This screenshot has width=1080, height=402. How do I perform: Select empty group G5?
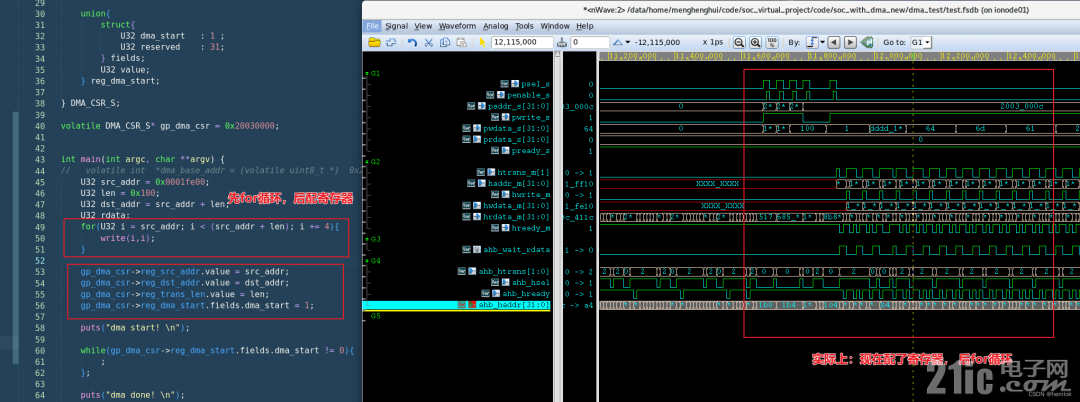(375, 316)
